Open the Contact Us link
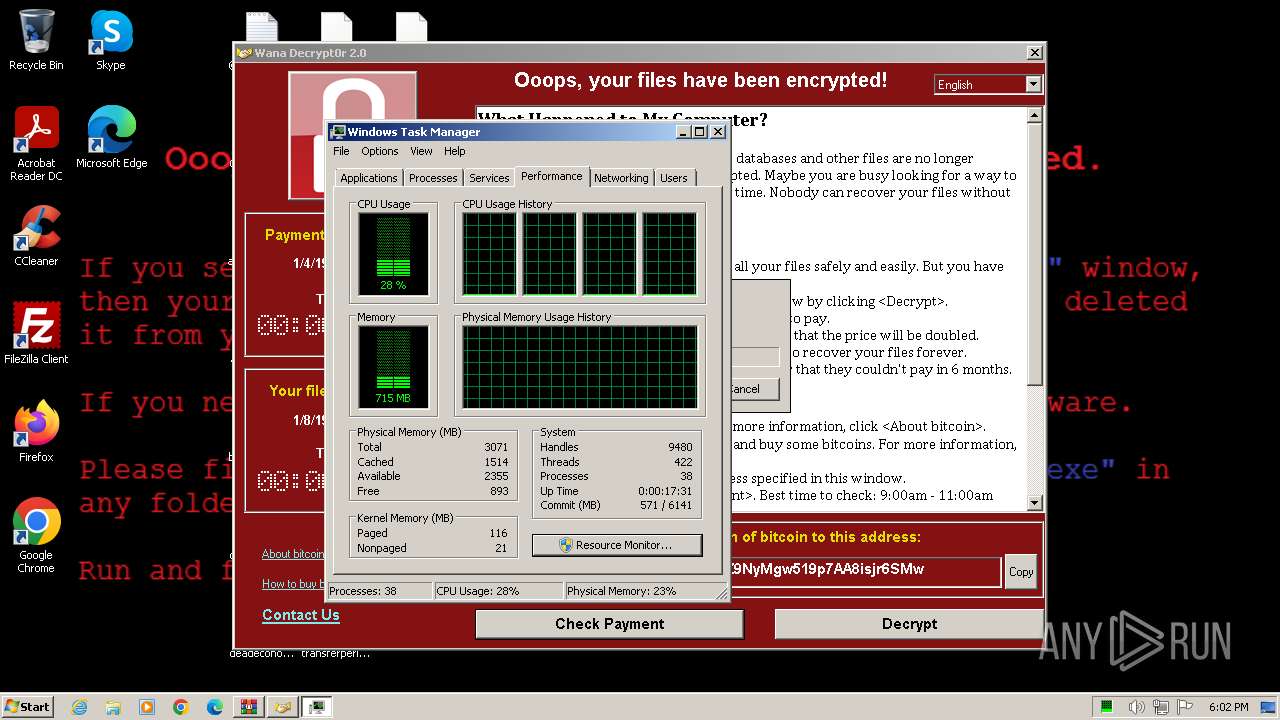1280x720 pixels. pos(301,615)
